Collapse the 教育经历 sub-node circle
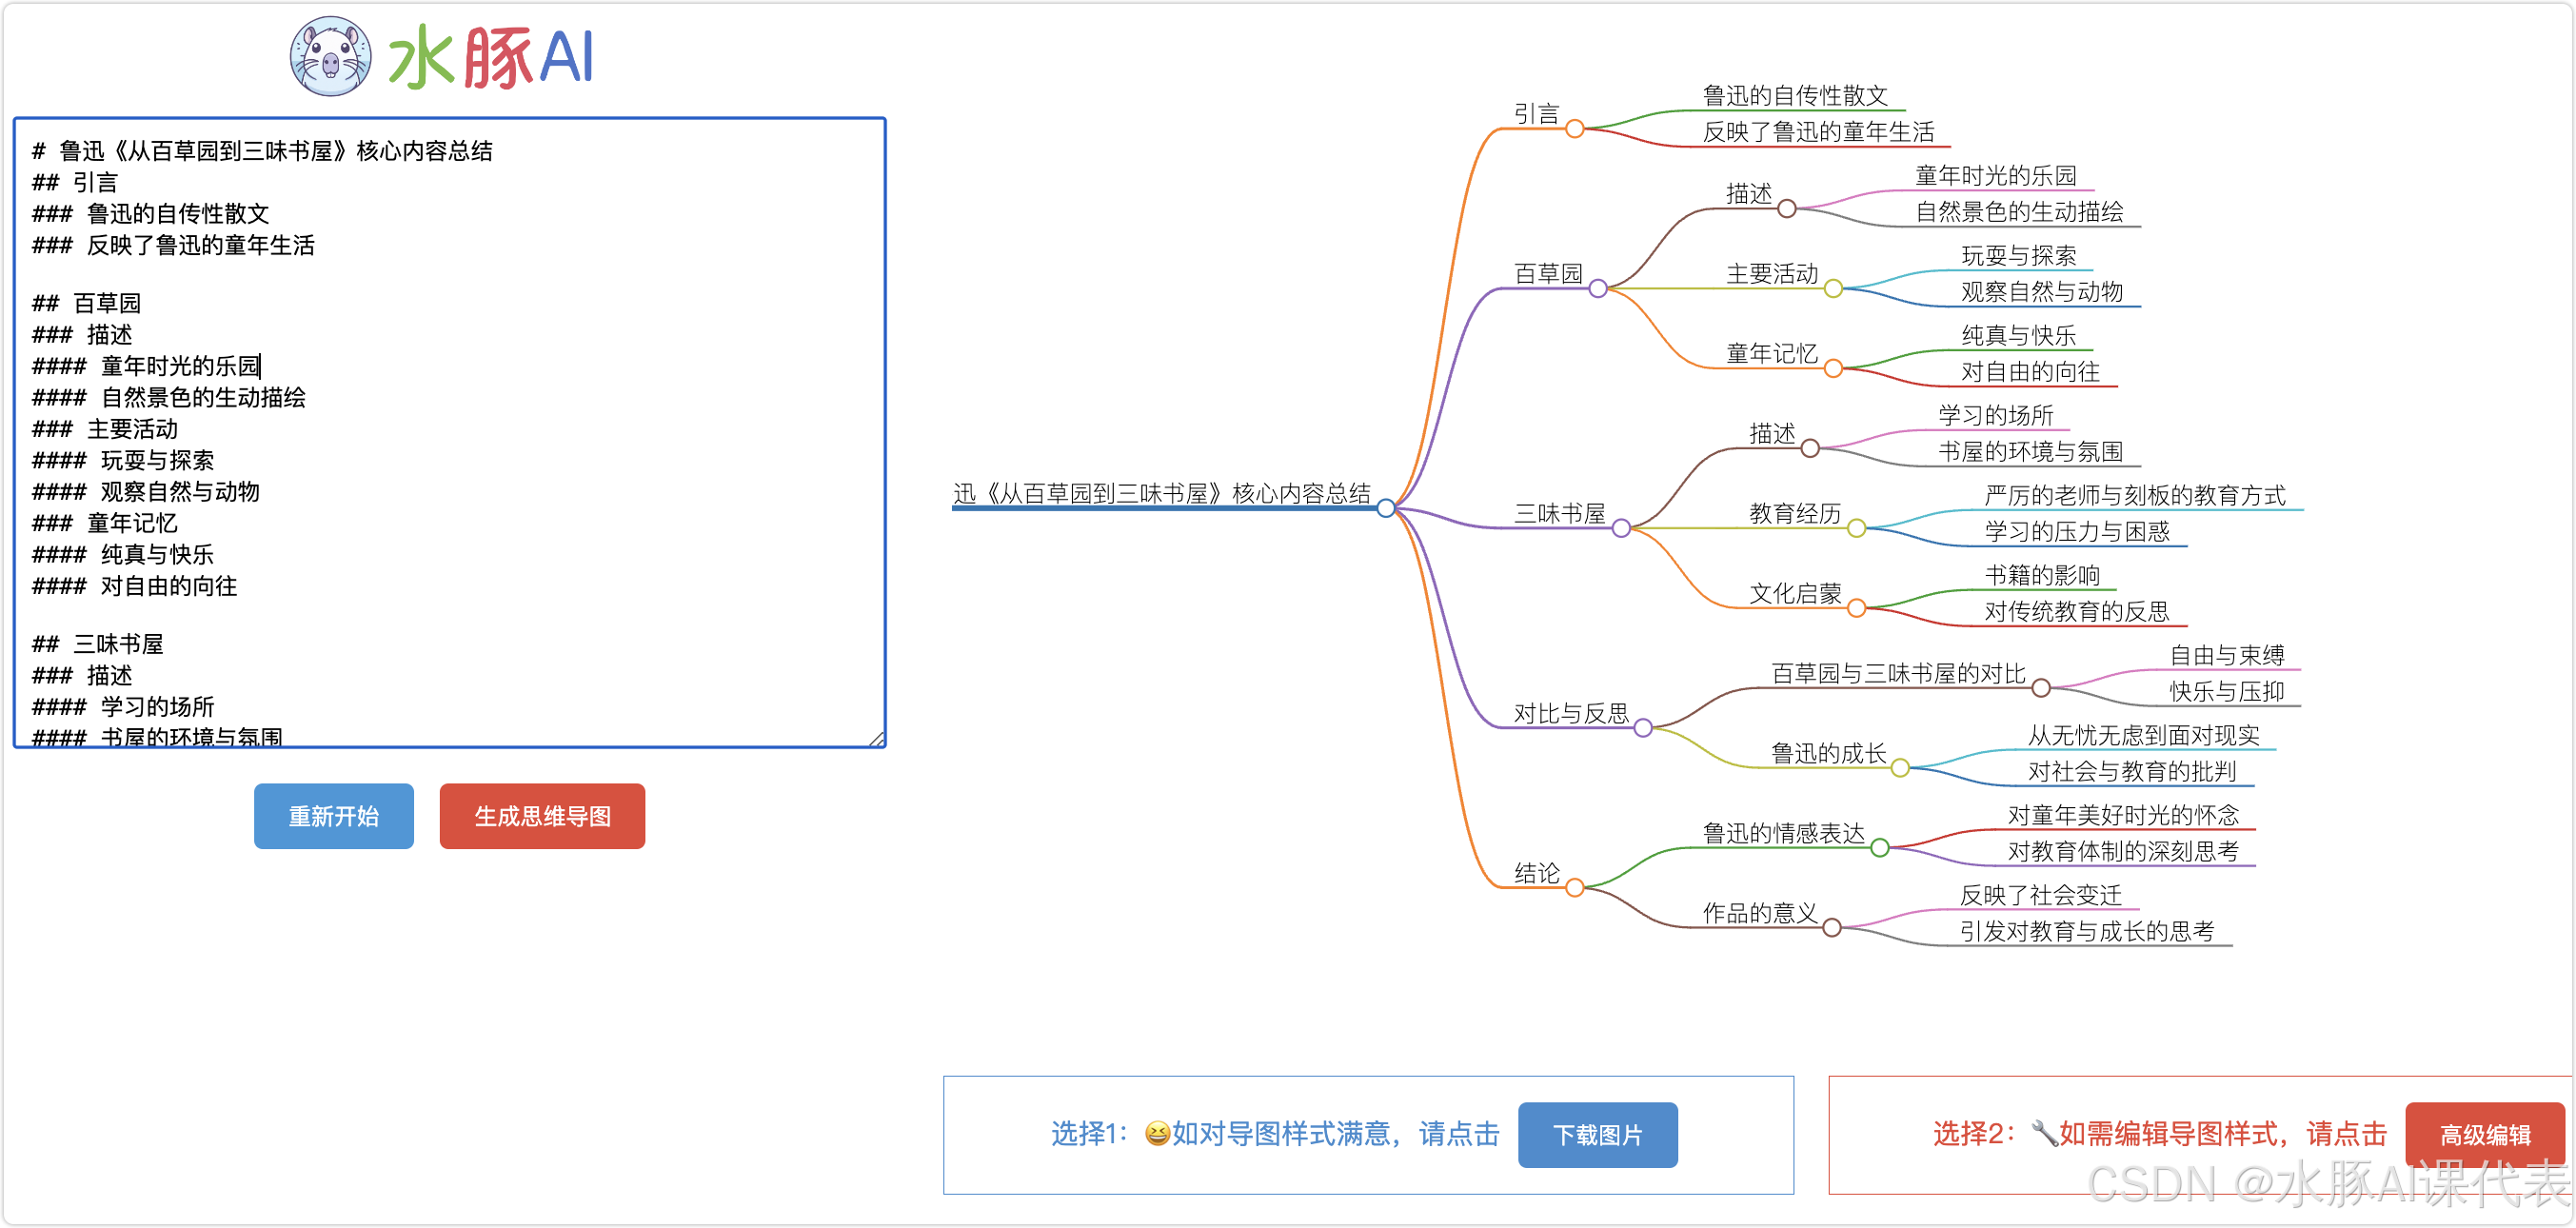 [1856, 528]
